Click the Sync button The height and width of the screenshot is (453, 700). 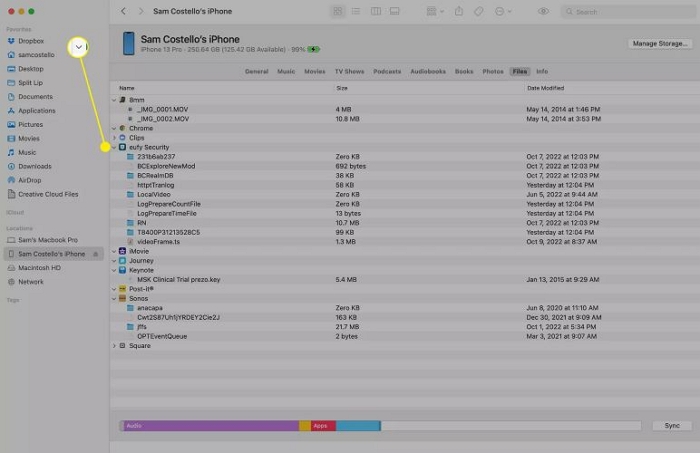671,425
